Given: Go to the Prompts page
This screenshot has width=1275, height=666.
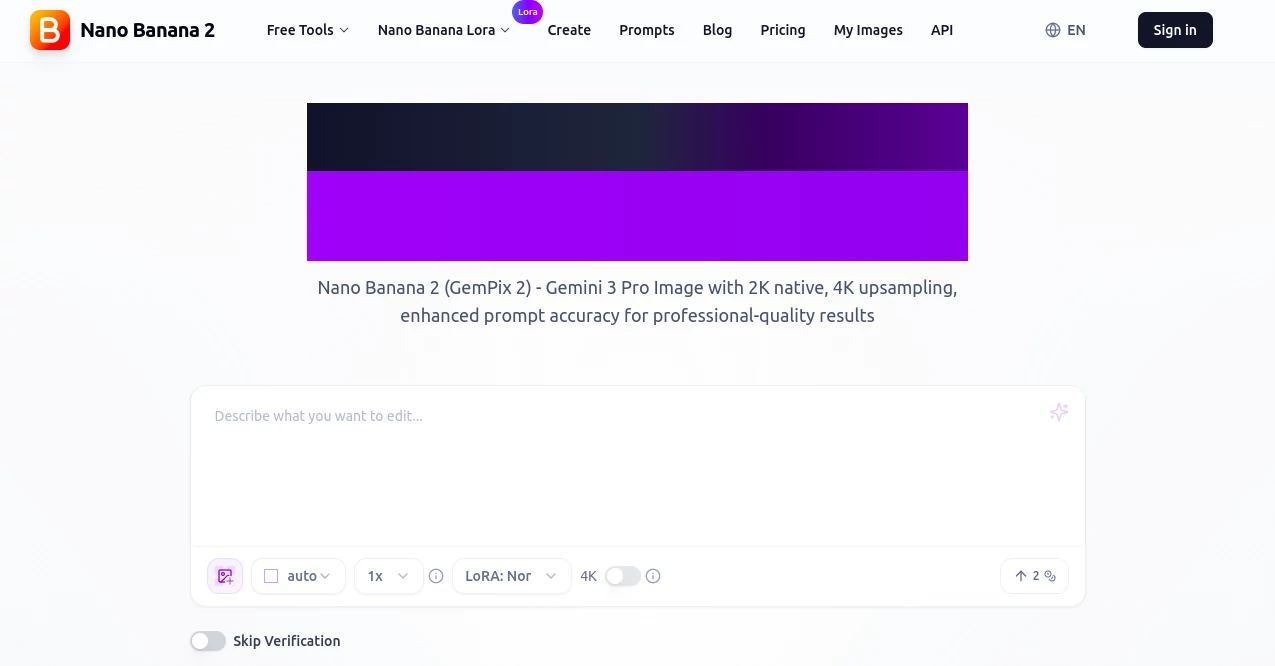Looking at the screenshot, I should click(x=646, y=30).
